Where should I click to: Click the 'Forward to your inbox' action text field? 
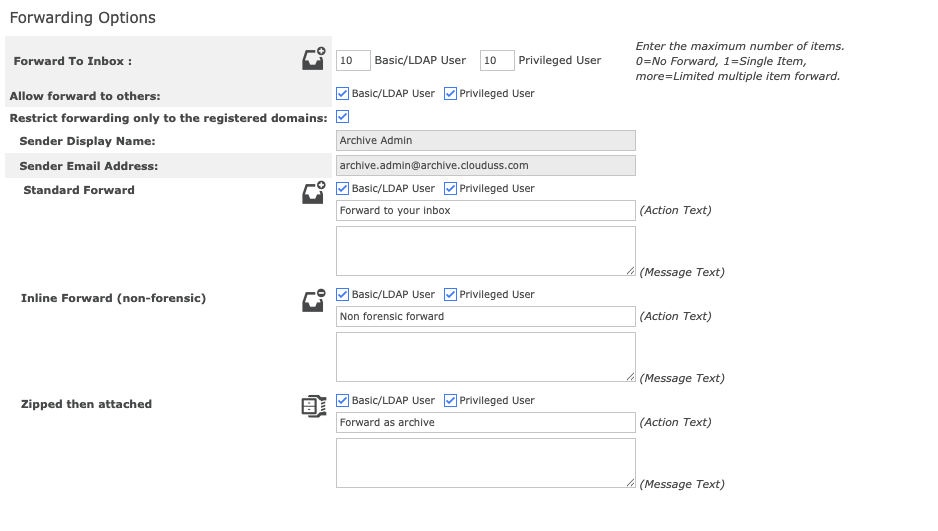coord(485,211)
